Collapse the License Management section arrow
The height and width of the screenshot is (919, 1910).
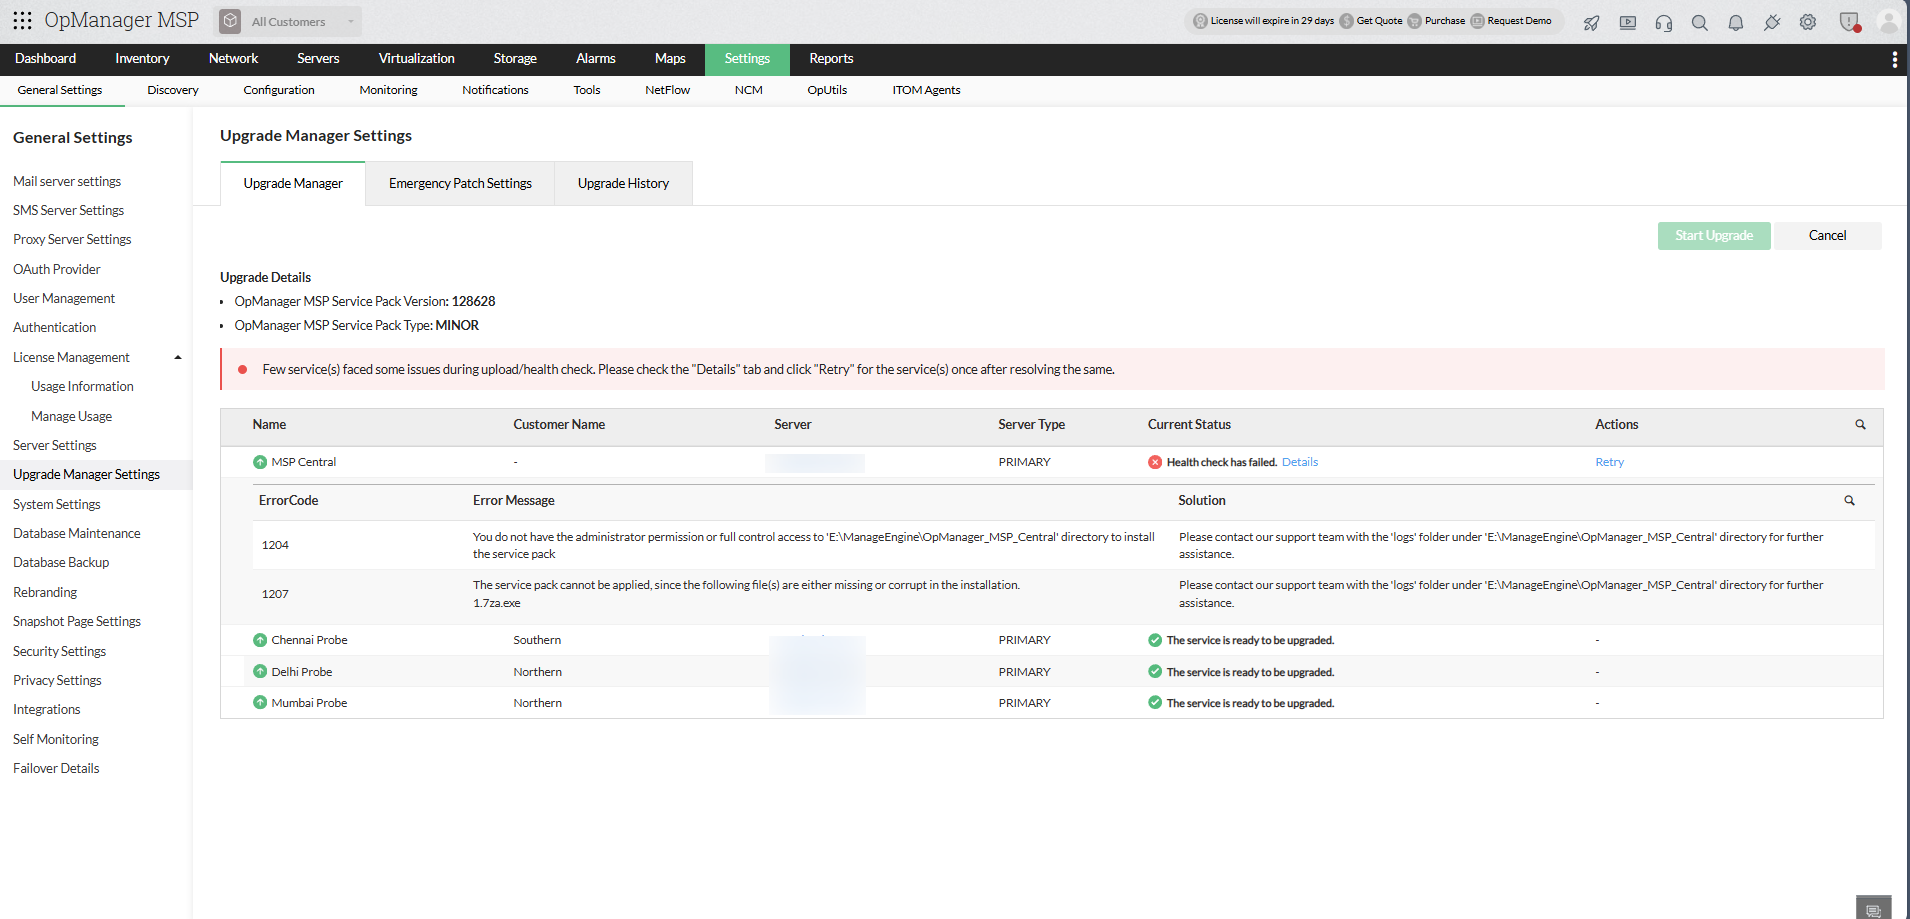(178, 358)
